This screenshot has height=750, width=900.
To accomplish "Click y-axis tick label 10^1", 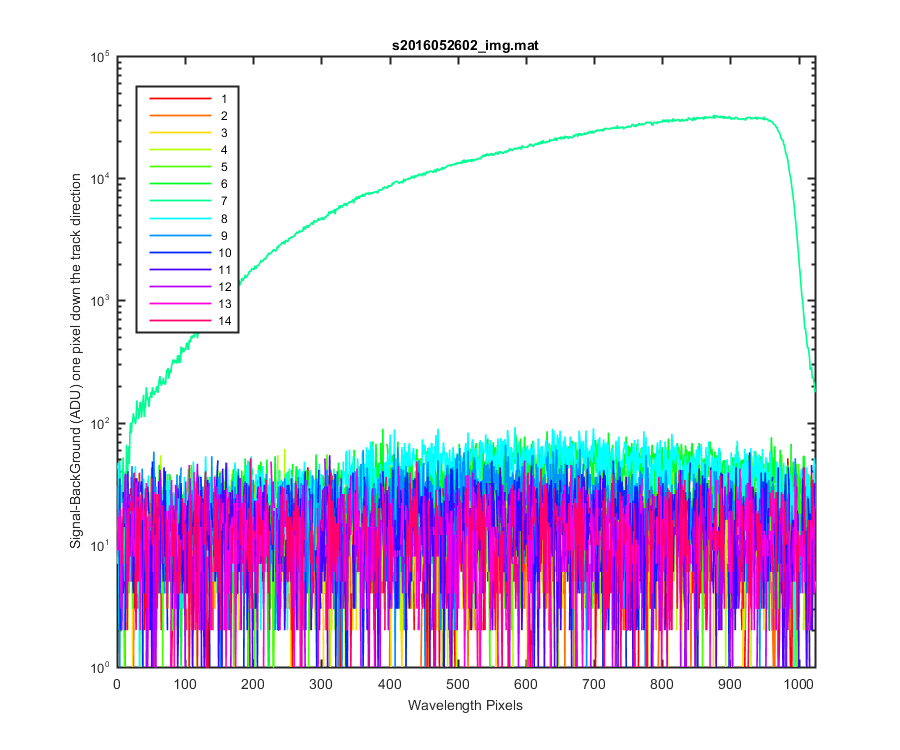I will click(x=100, y=546).
